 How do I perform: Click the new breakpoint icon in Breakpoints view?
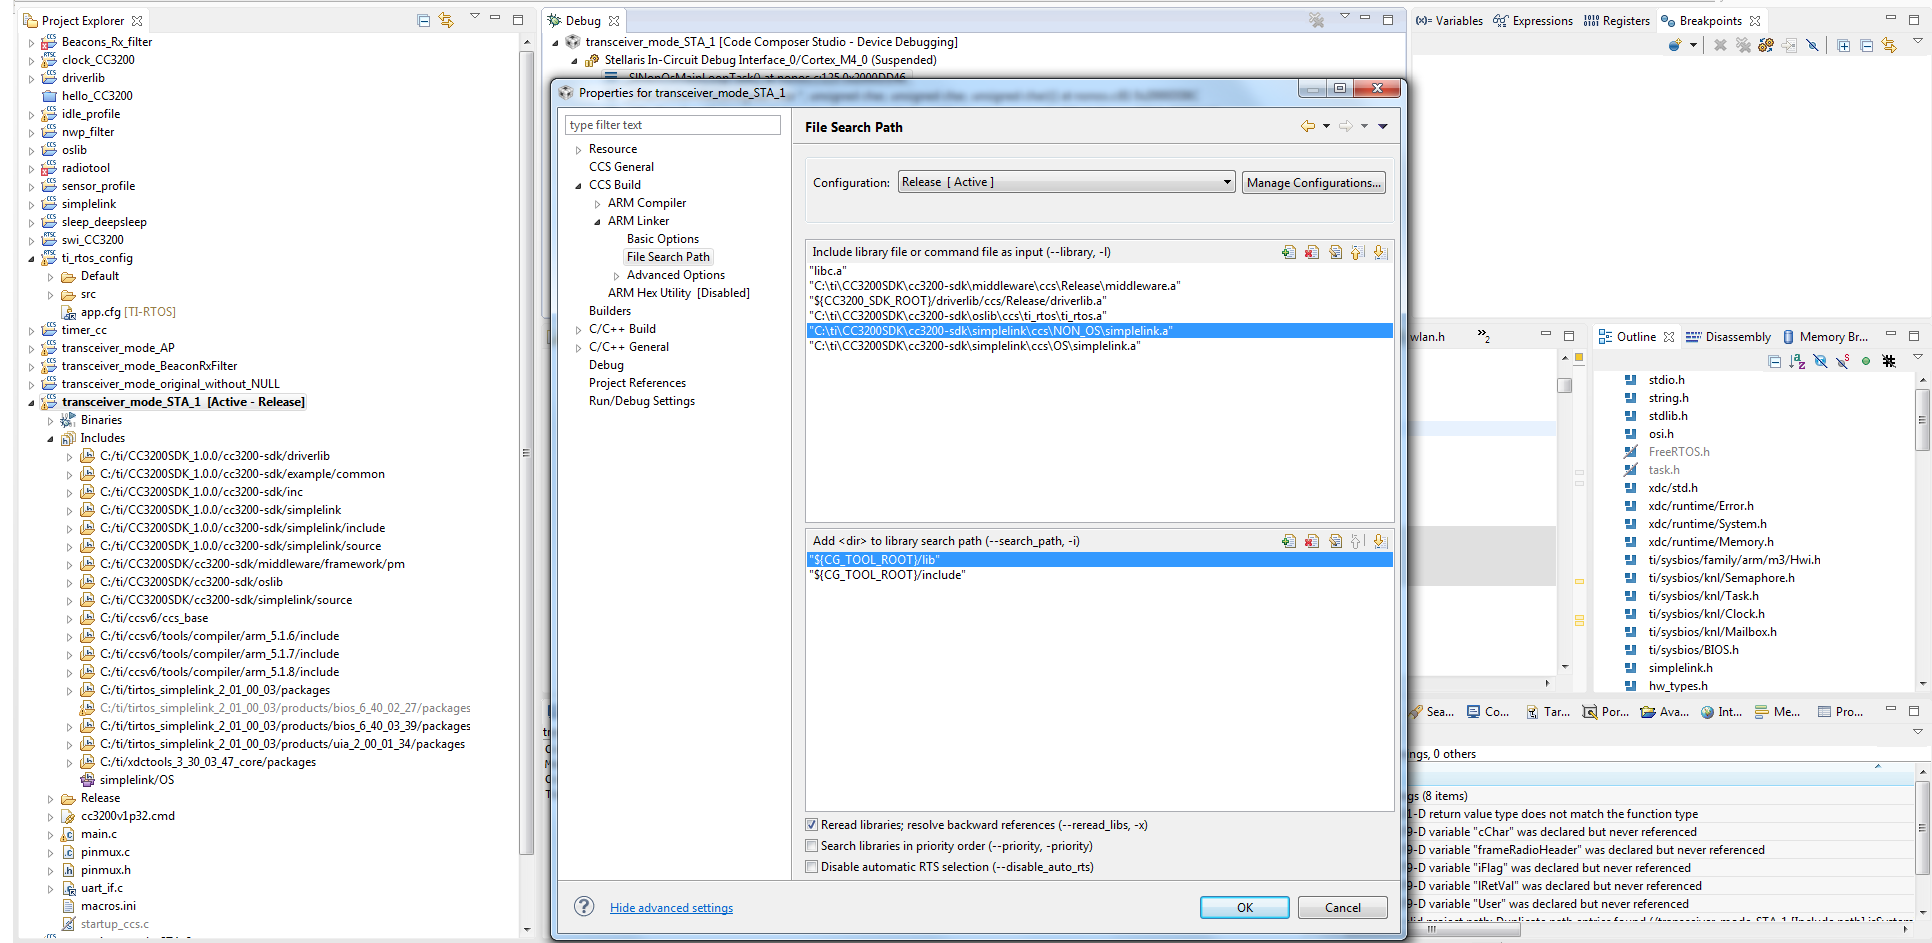click(1675, 45)
